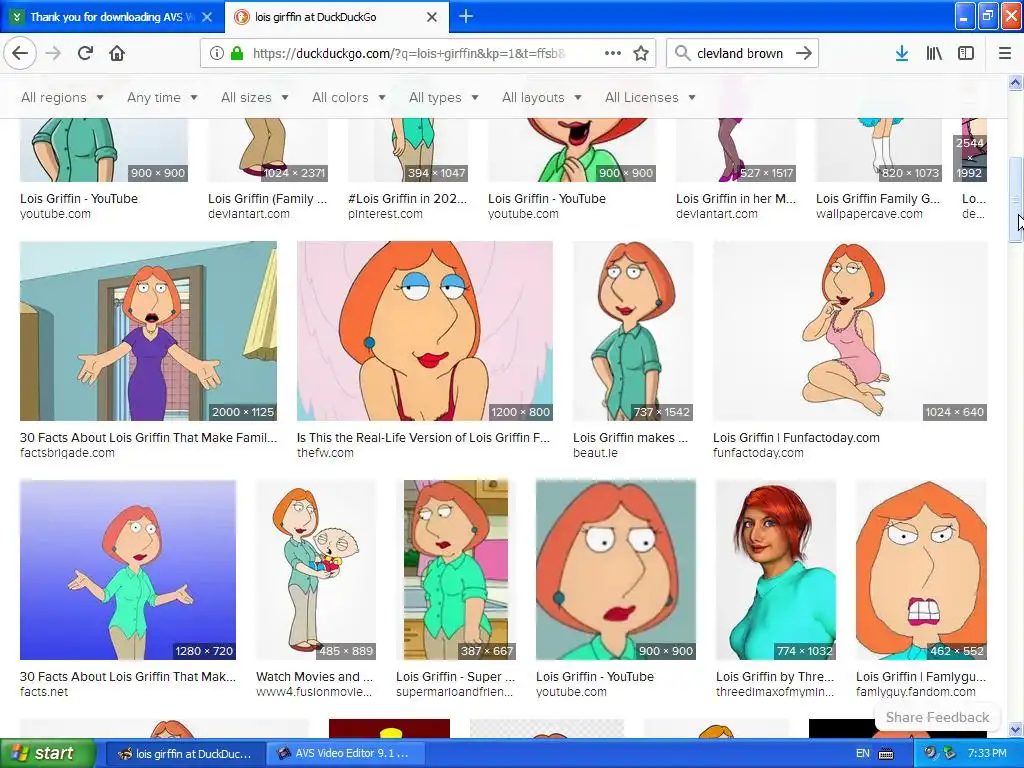Expand the Any time filter
Image resolution: width=1024 pixels, height=768 pixels.
click(x=162, y=97)
